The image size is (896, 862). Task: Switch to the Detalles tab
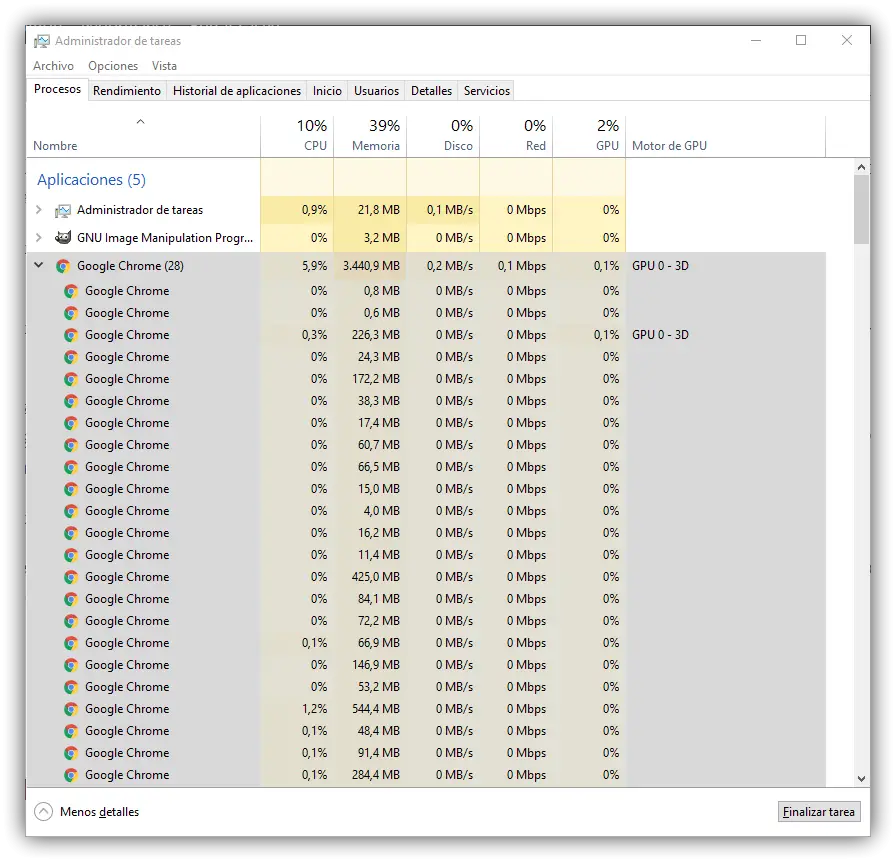pos(431,91)
